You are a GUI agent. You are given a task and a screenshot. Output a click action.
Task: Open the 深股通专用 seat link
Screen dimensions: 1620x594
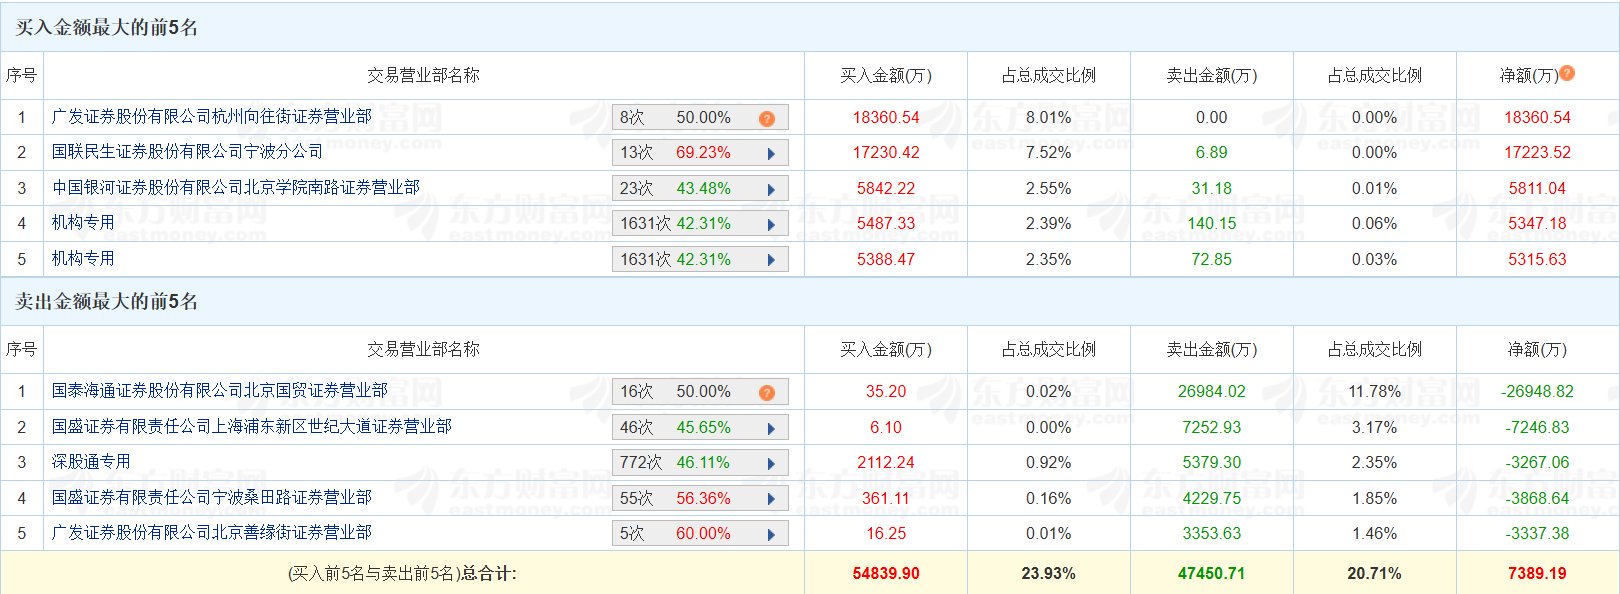91,462
